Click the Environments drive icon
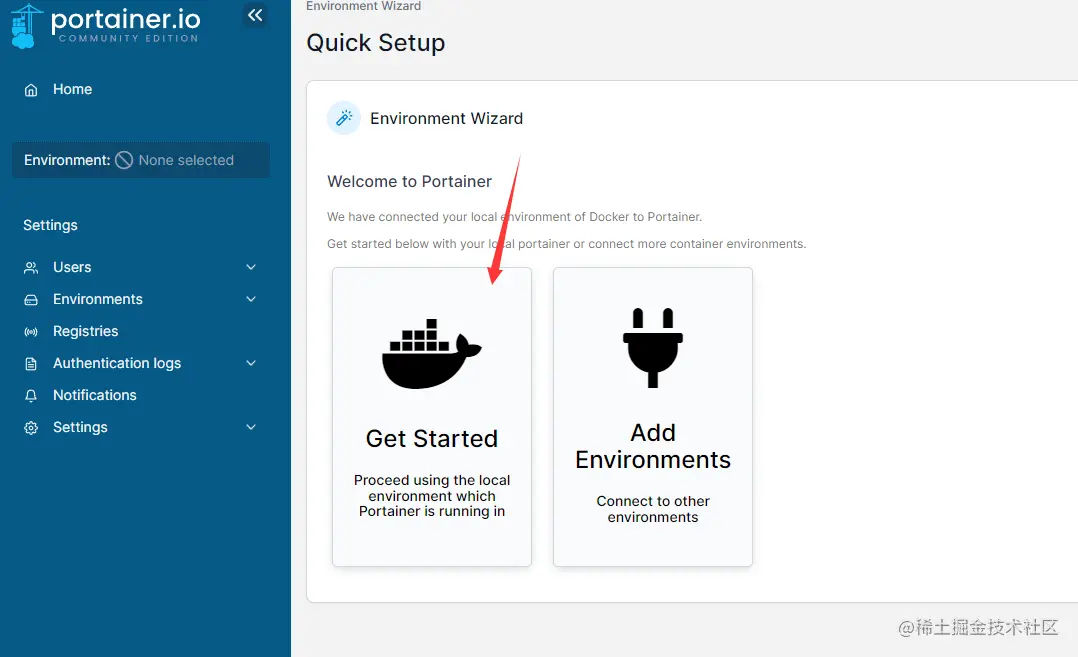 pyautogui.click(x=31, y=300)
